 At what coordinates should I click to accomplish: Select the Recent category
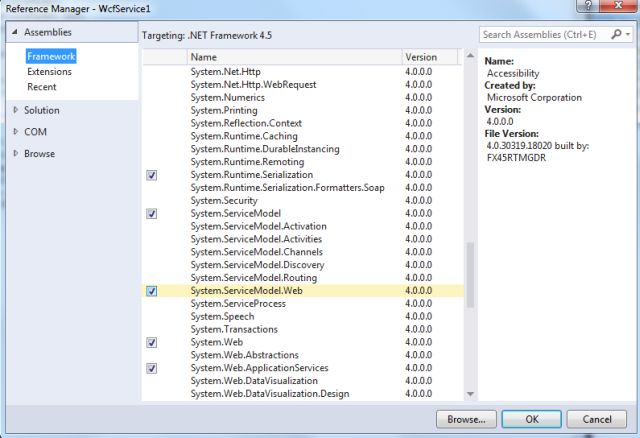(42, 87)
